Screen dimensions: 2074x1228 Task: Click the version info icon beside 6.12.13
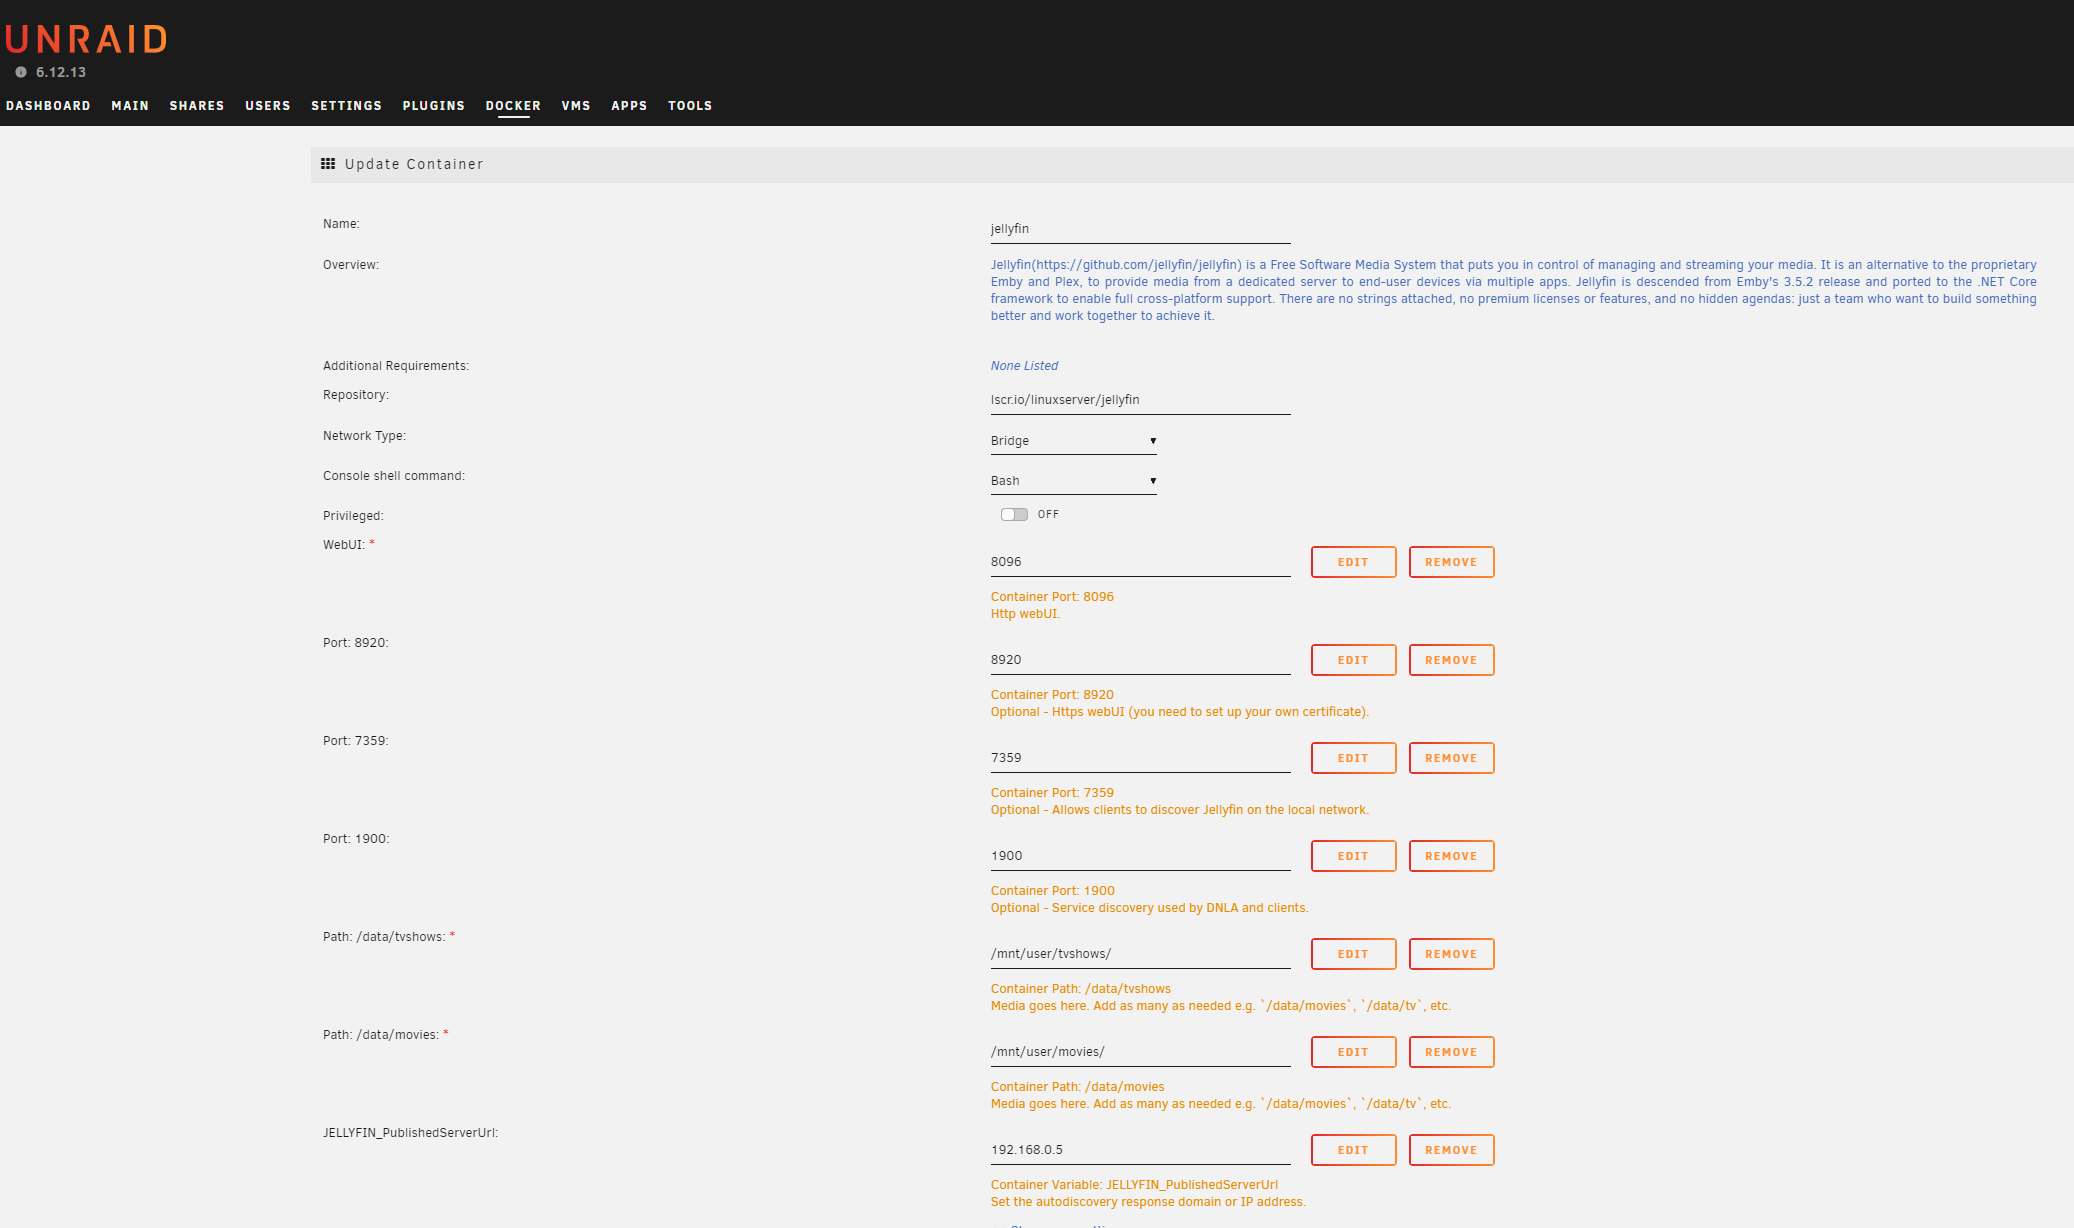(21, 72)
